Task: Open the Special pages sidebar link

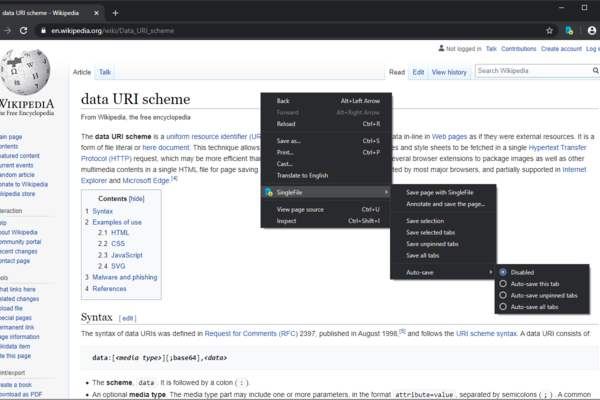Action: 16,318
